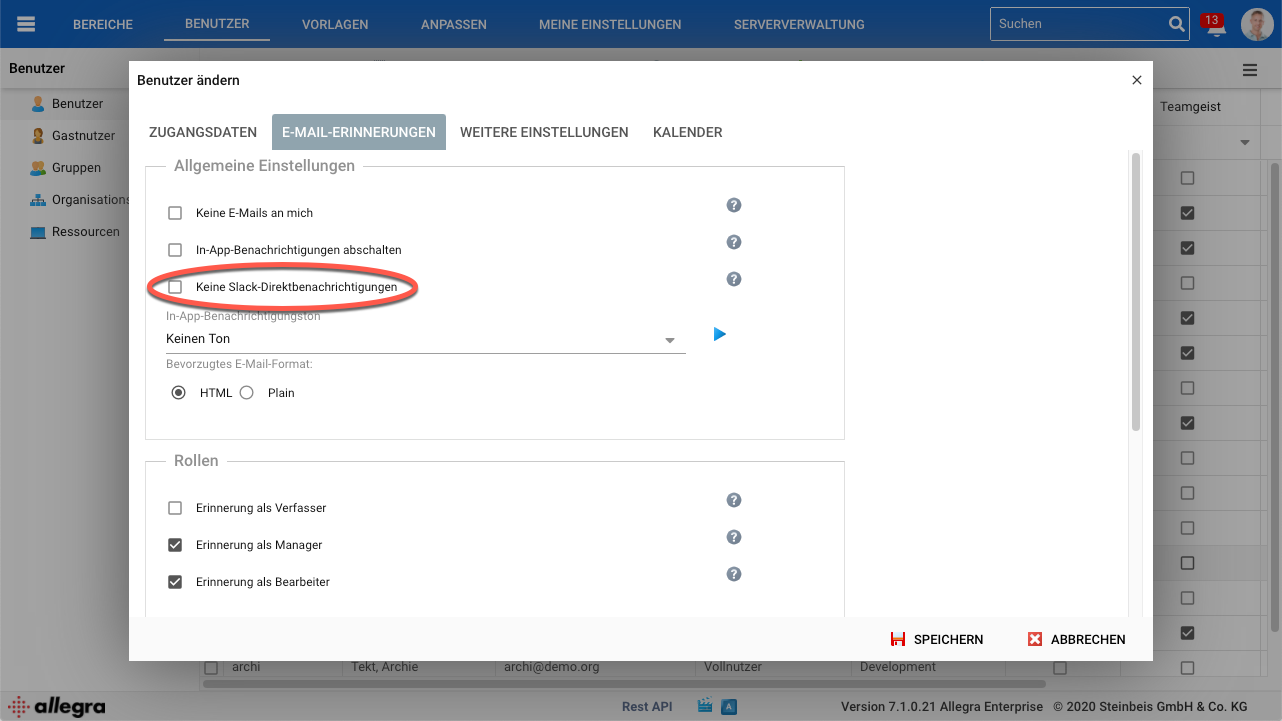Open the Weitere Einstellungen tab

pos(544,132)
